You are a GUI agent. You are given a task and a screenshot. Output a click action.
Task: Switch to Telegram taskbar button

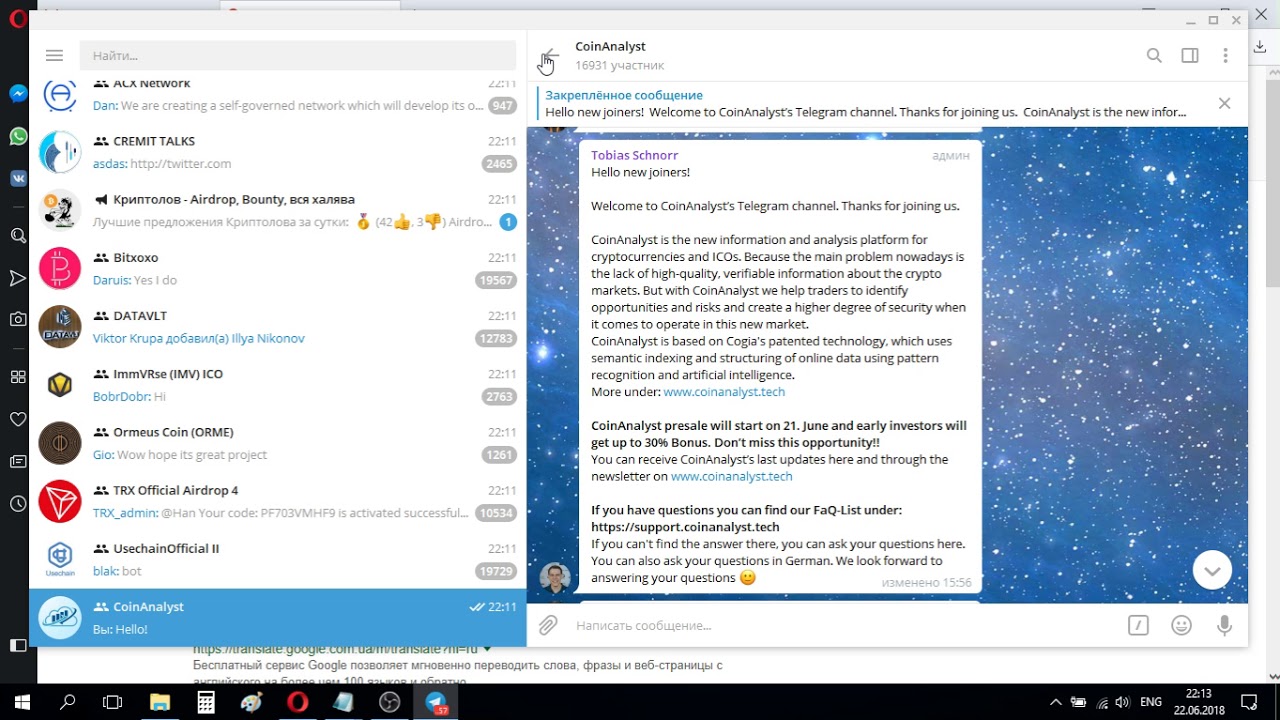(x=436, y=702)
